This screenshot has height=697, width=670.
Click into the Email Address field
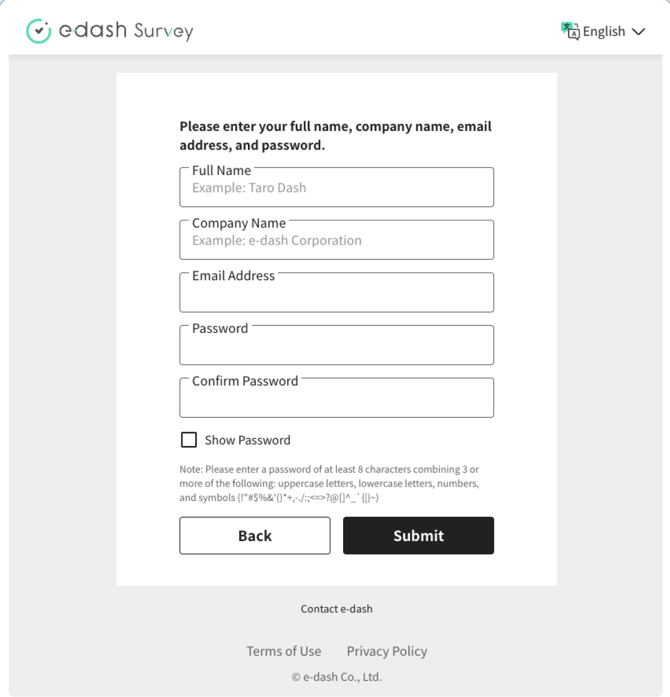click(x=336, y=294)
